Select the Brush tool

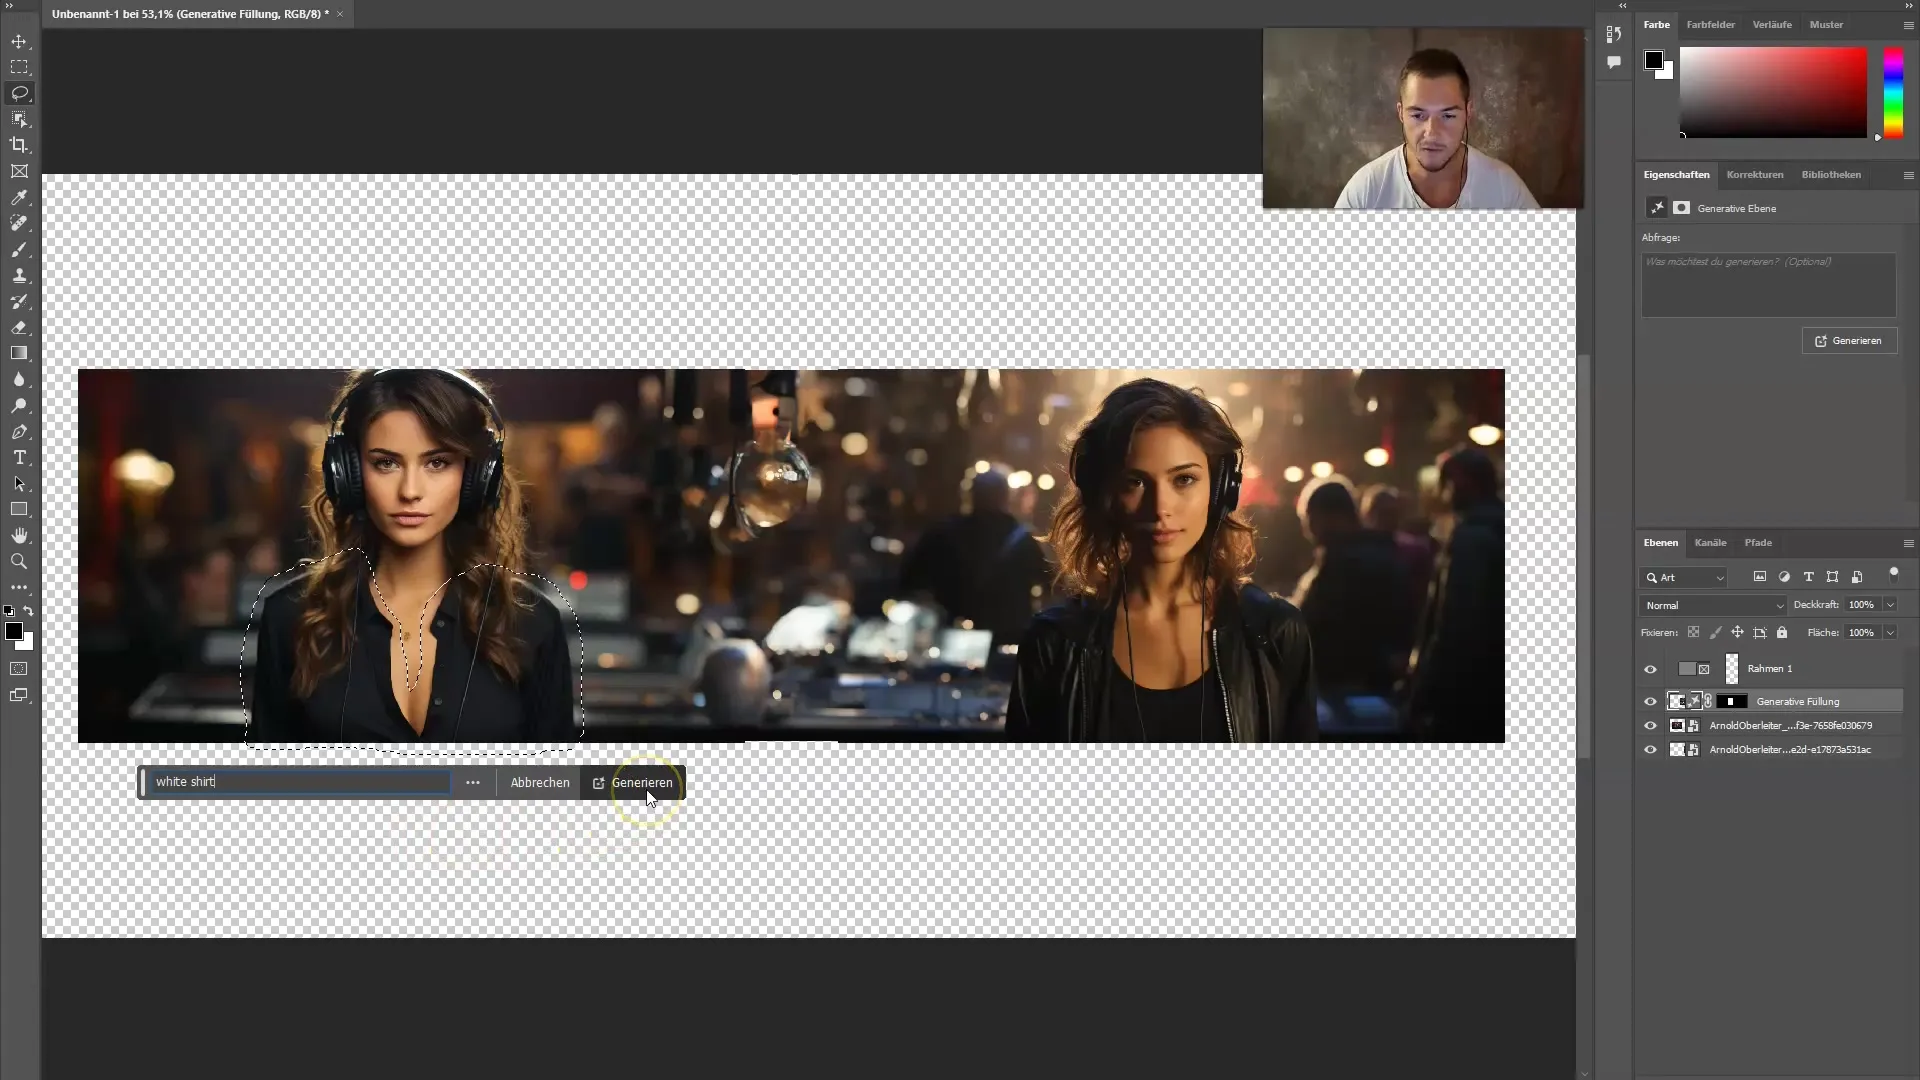coord(18,251)
